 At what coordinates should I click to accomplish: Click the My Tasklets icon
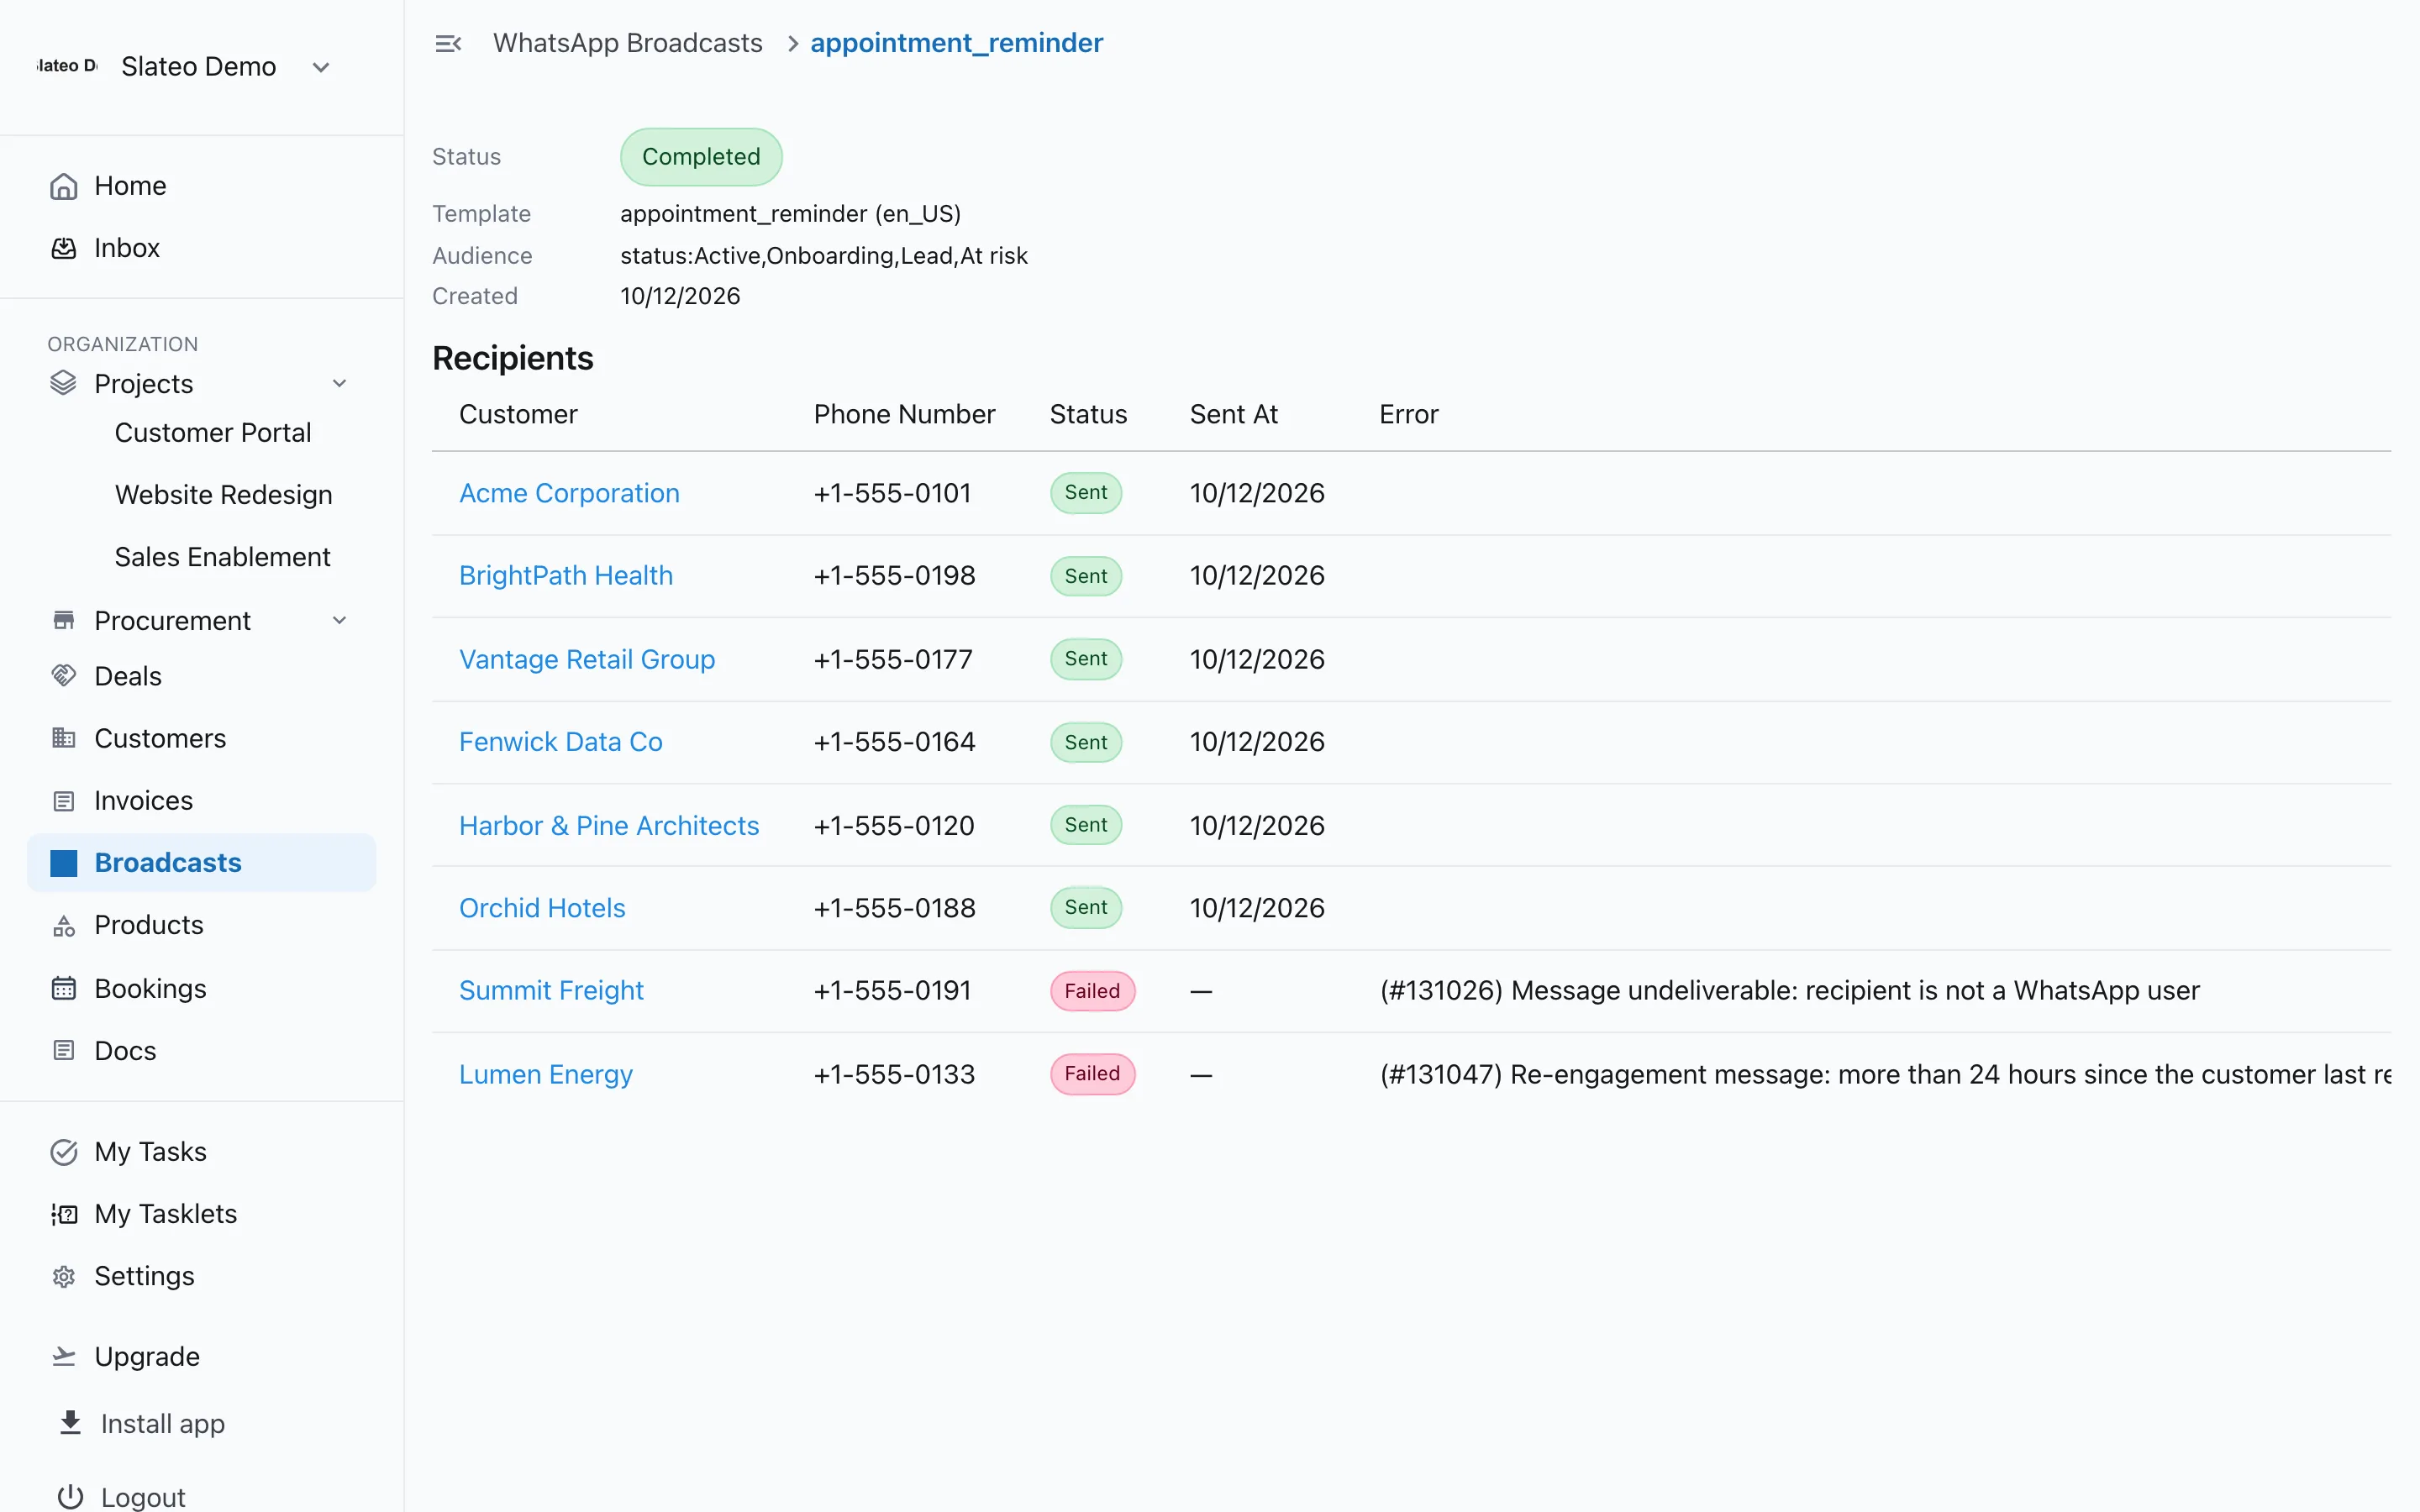tap(64, 1214)
